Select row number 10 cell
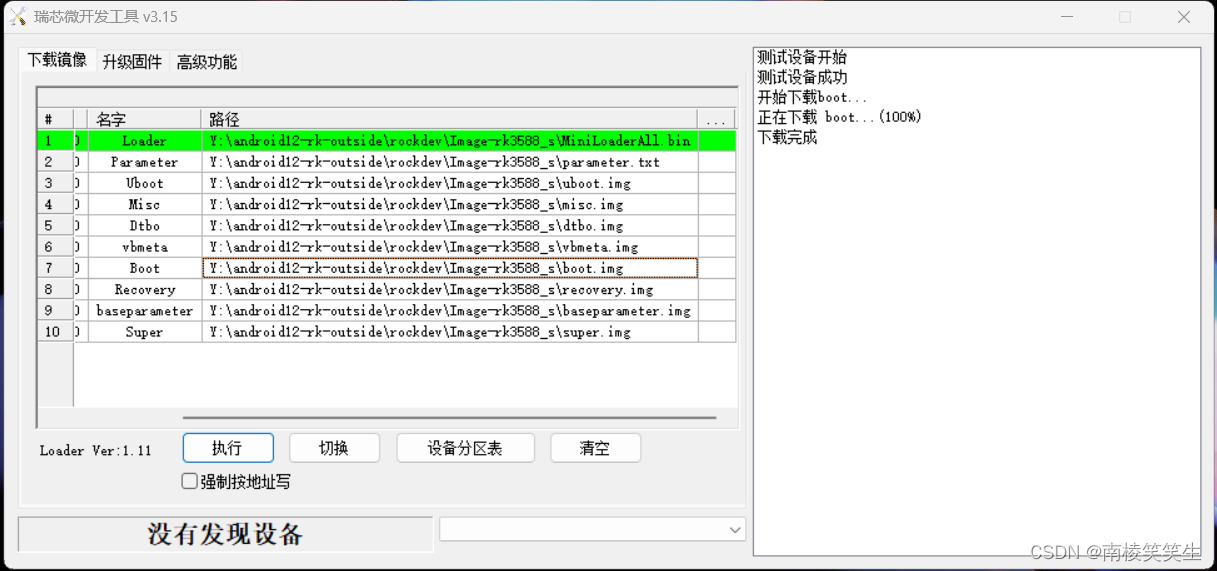This screenshot has width=1217, height=571. click(55, 331)
